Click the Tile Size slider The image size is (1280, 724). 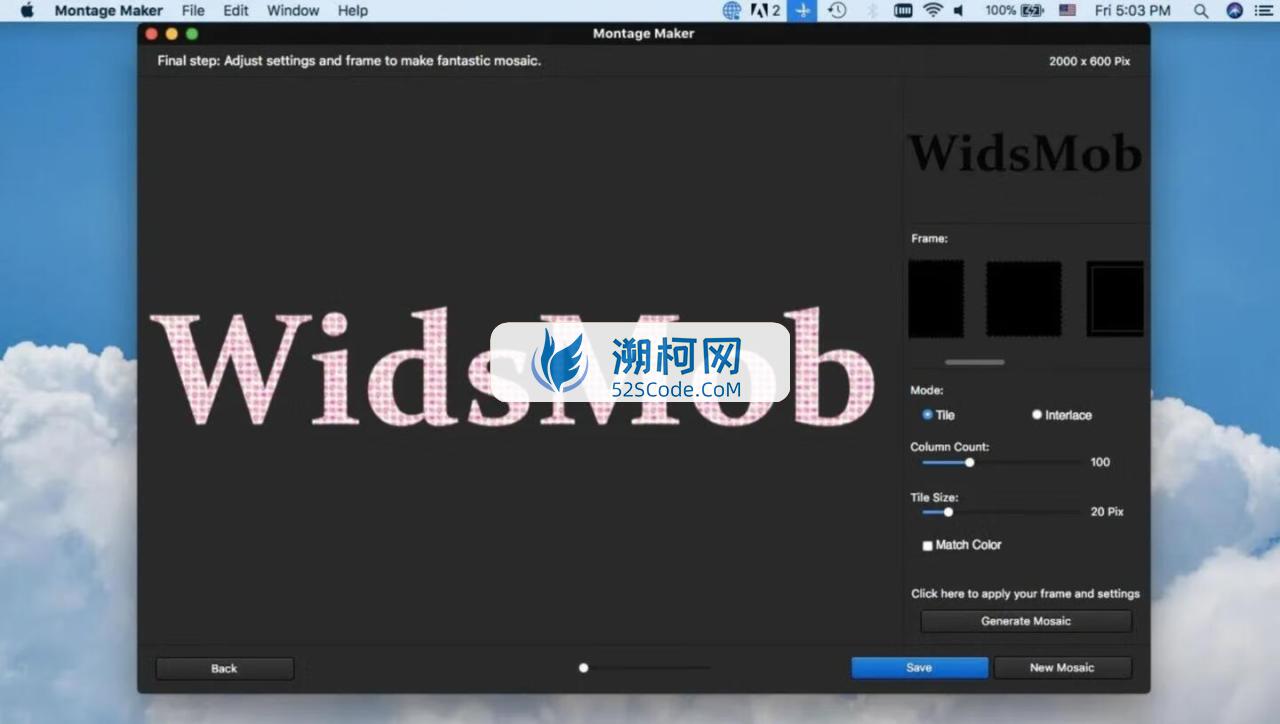[x=1000, y=512]
